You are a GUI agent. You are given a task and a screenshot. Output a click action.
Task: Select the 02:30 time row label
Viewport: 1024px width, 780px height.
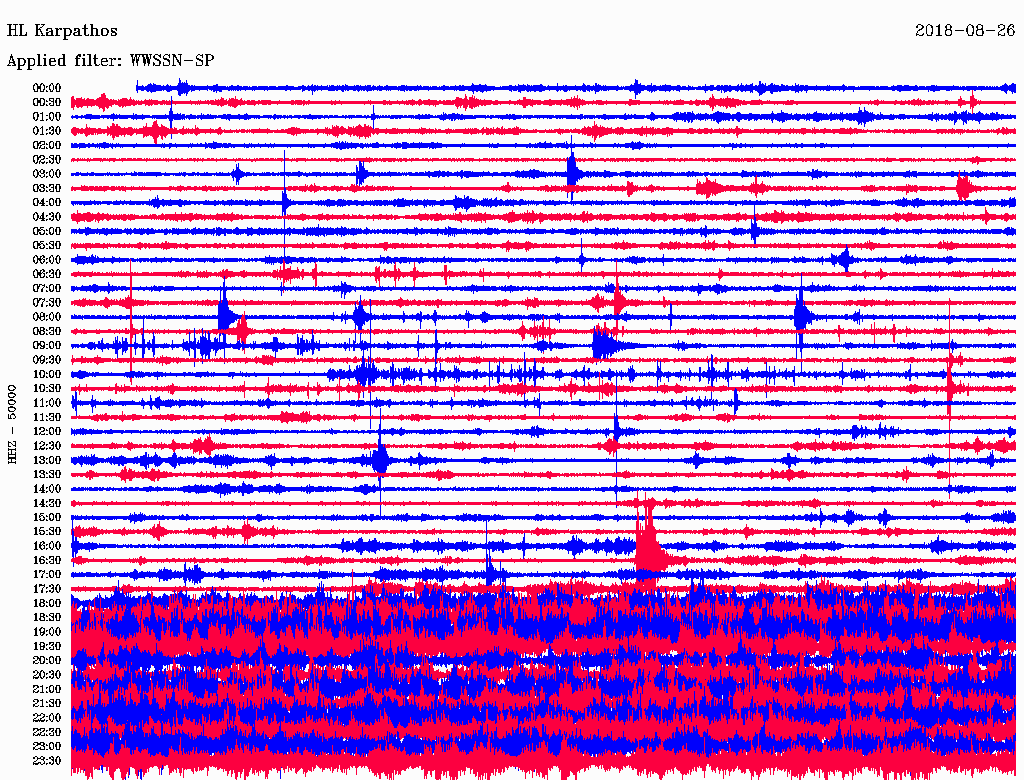tap(47, 160)
